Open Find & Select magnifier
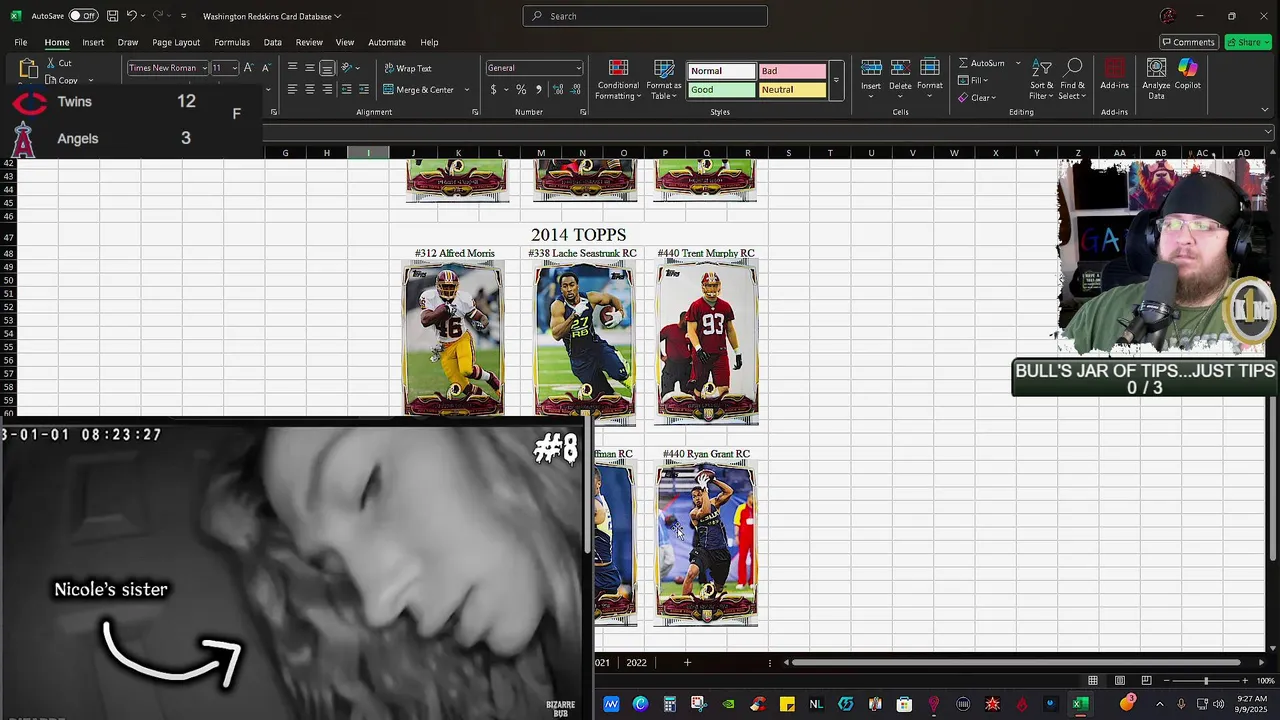The width and height of the screenshot is (1280, 720). coord(1073,79)
